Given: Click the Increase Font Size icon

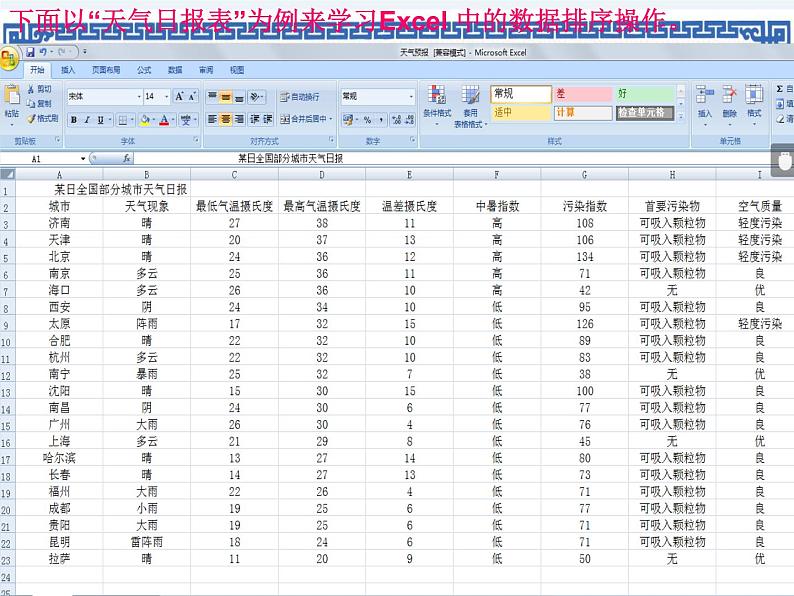Looking at the screenshot, I should point(179,96).
